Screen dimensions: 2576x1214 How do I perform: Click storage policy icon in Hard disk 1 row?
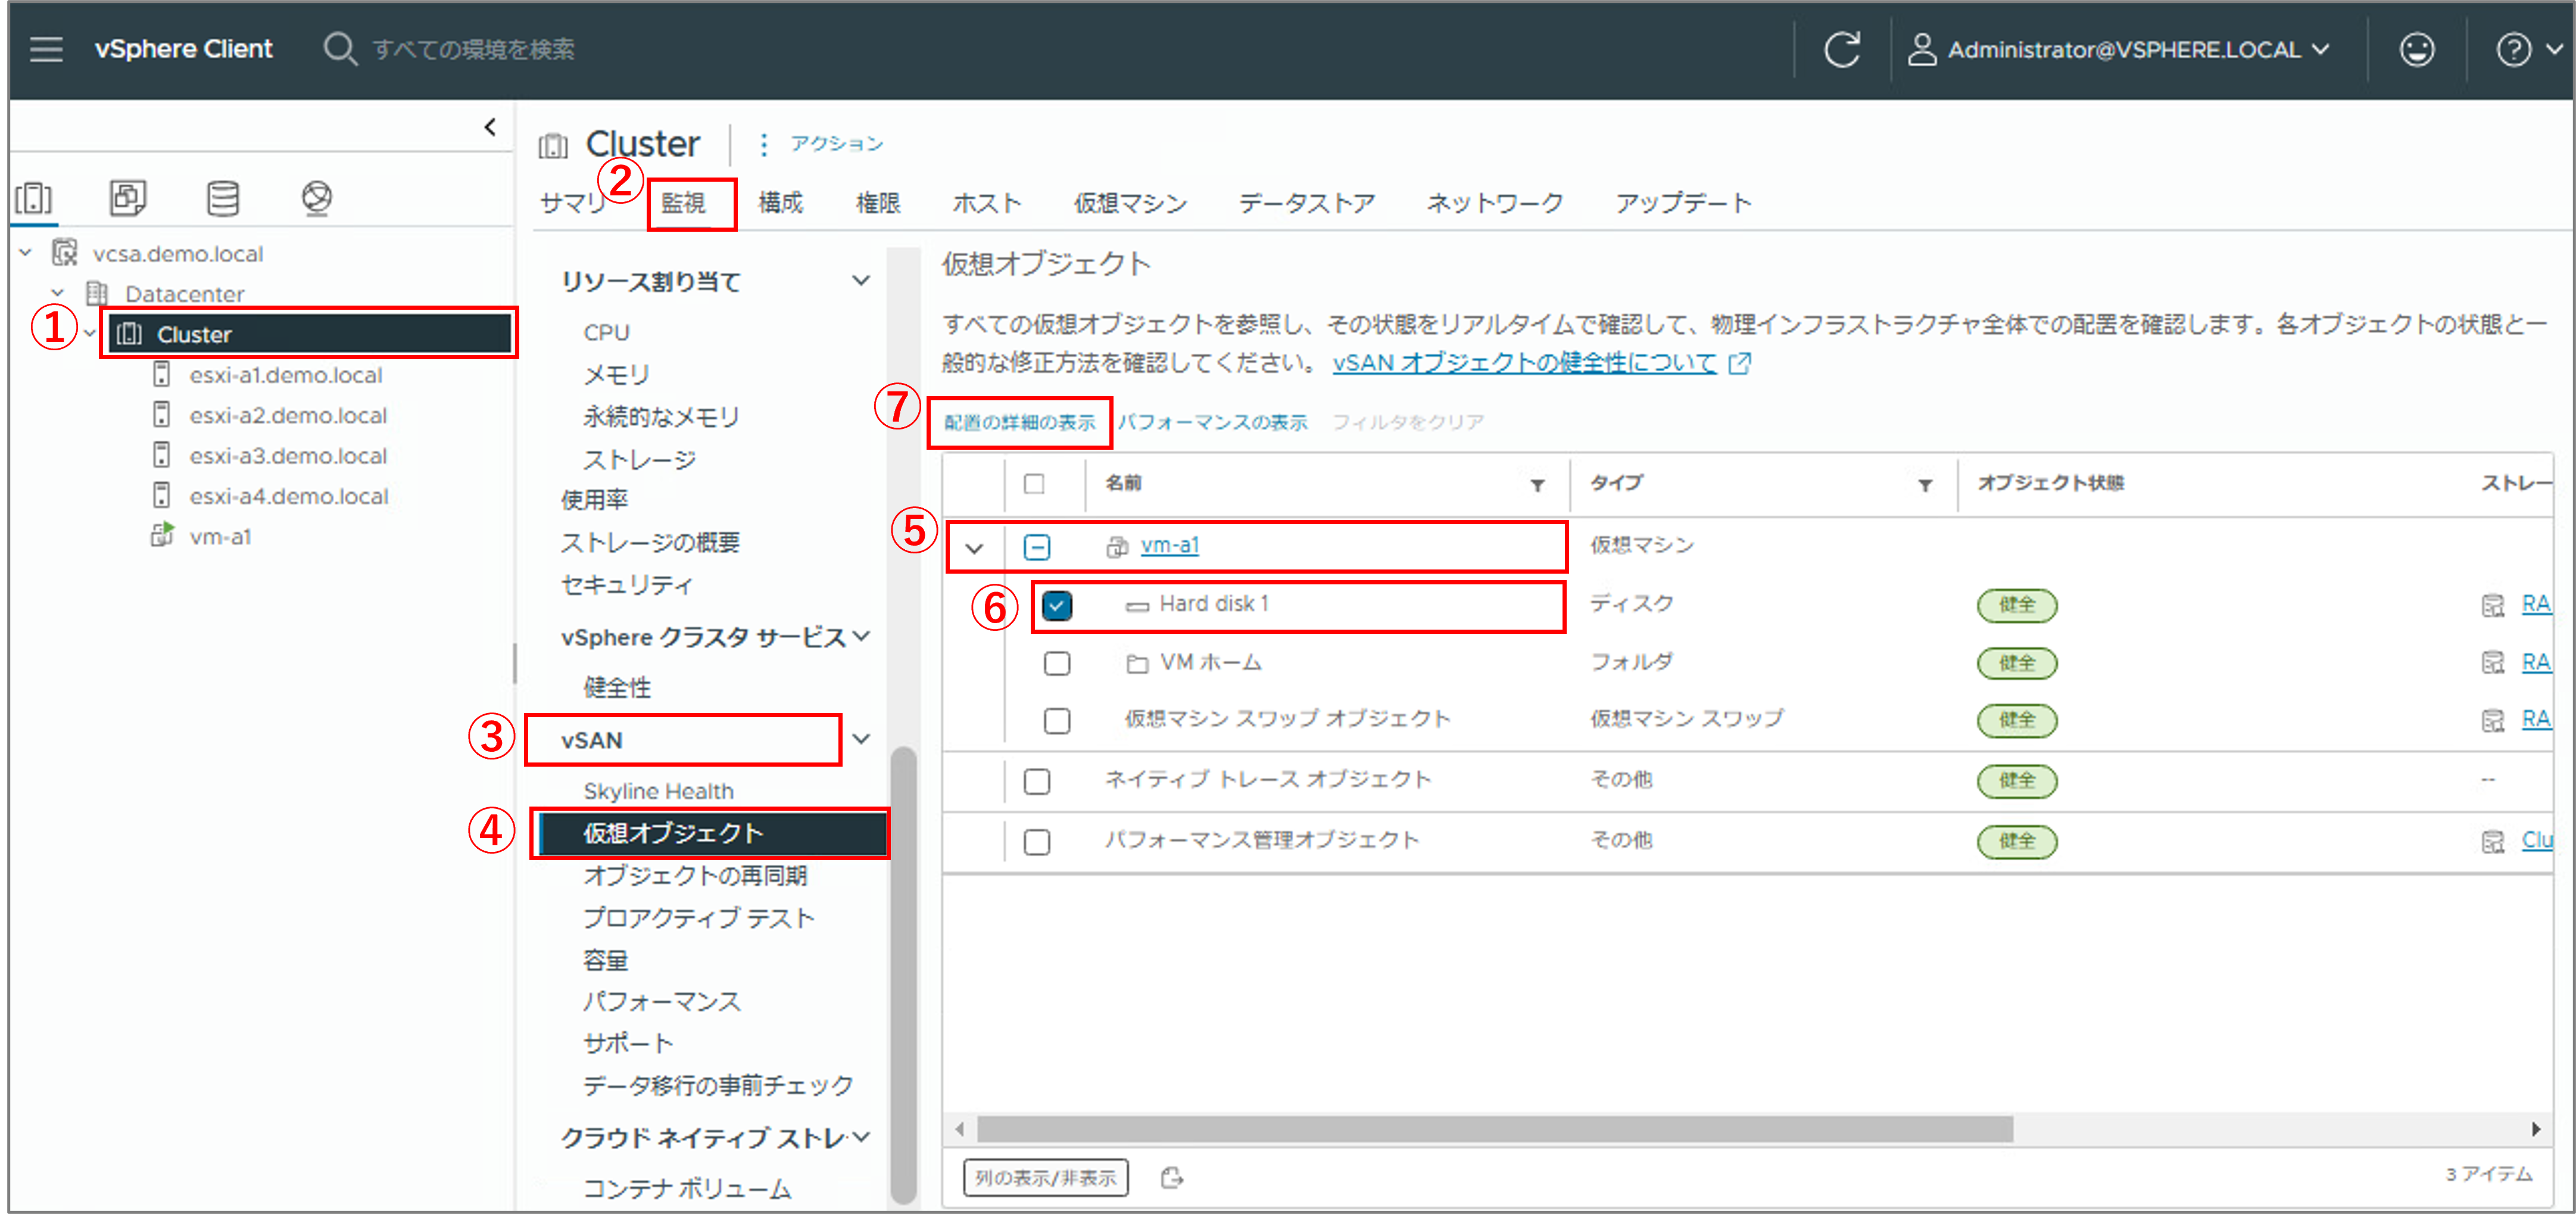(2493, 605)
